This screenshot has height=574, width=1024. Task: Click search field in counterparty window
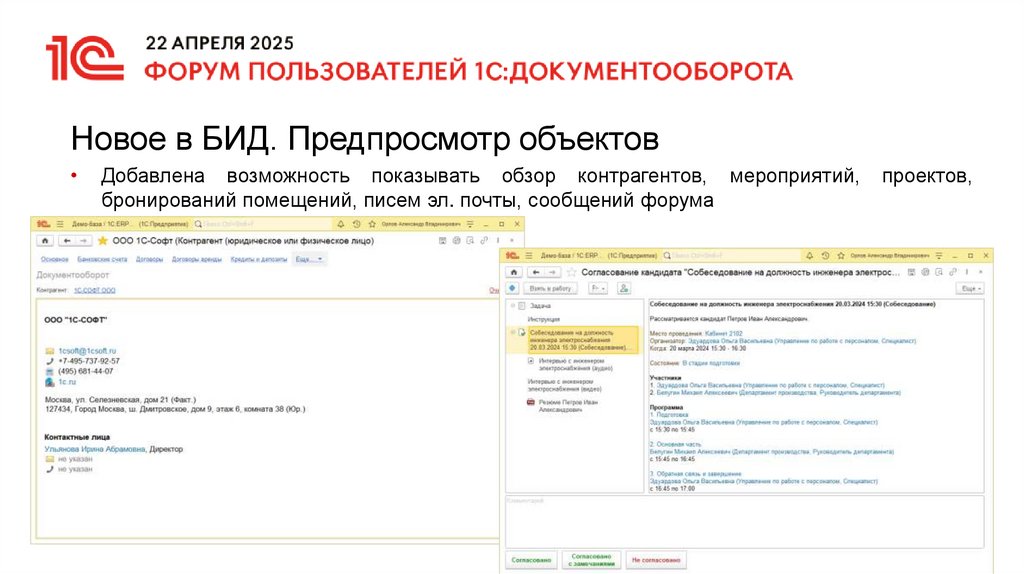click(264, 224)
